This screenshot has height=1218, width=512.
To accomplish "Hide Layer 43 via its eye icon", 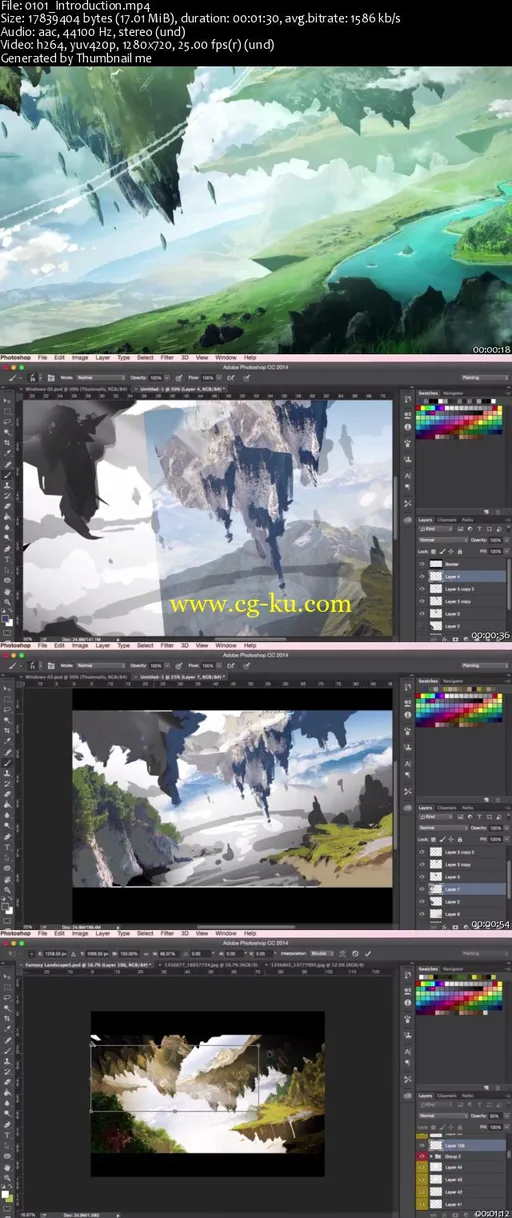I will 422,1180.
